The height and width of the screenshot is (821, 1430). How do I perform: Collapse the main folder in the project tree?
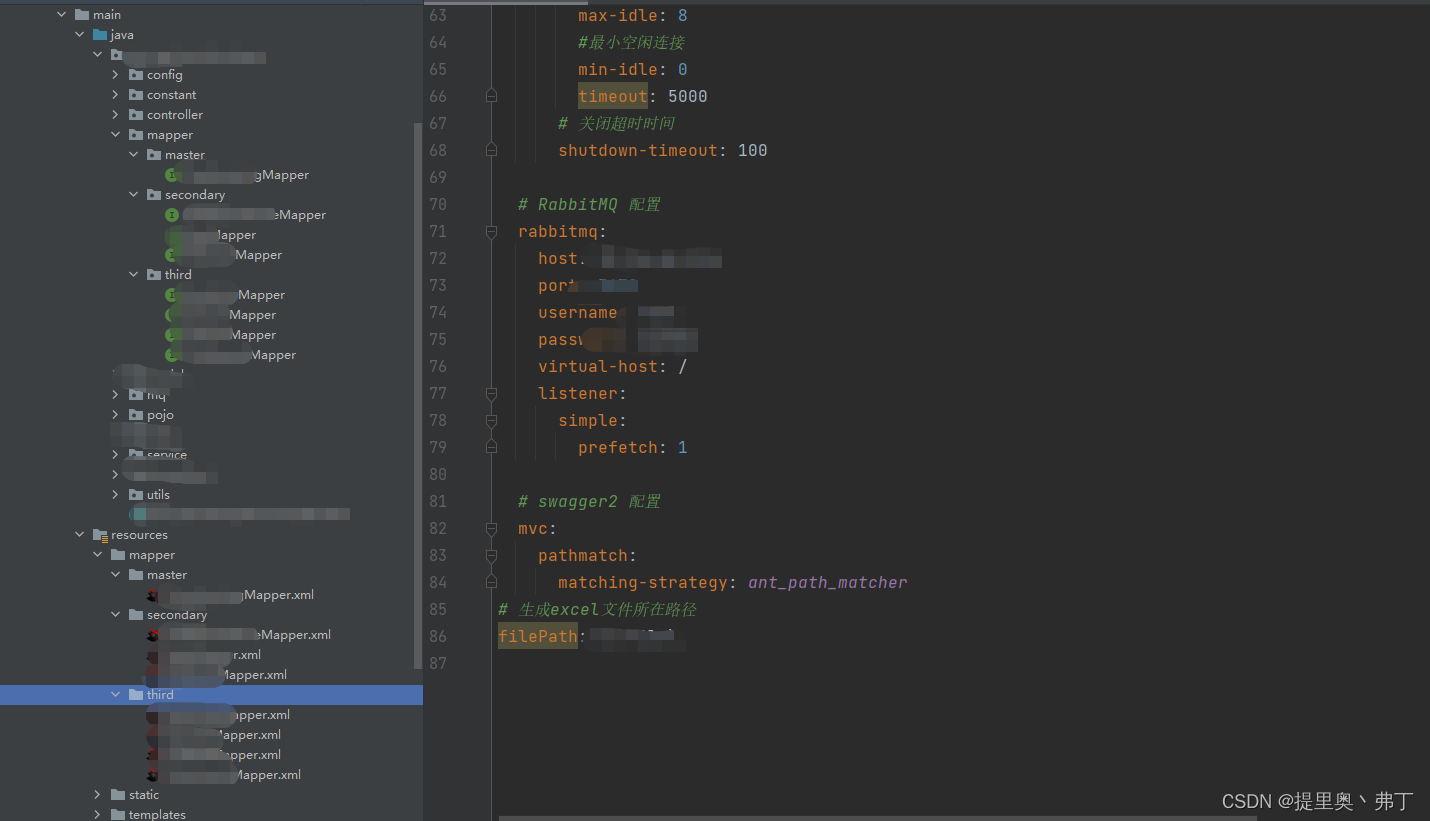(x=60, y=14)
